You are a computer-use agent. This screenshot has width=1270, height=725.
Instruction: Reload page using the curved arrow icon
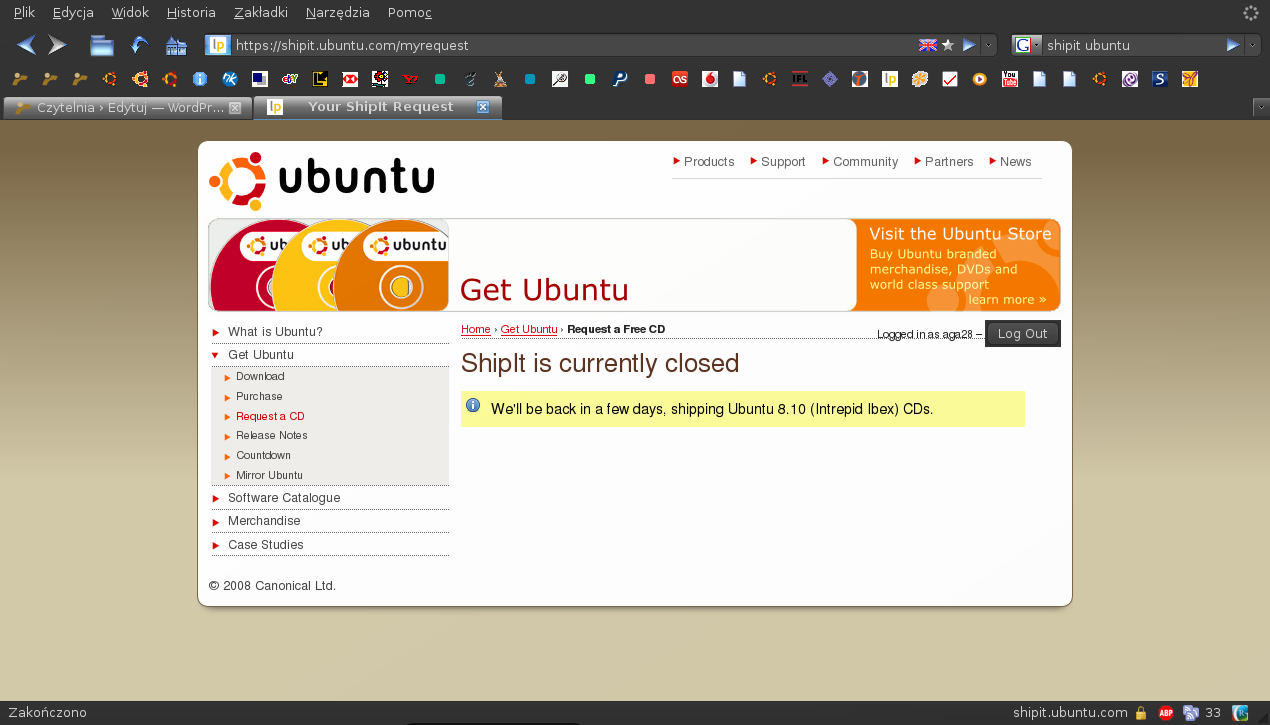pos(140,45)
